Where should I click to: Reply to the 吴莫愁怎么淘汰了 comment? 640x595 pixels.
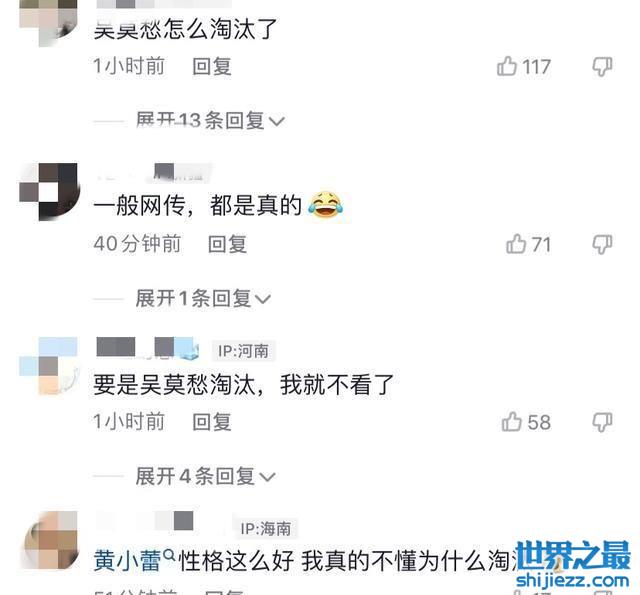[x=212, y=66]
